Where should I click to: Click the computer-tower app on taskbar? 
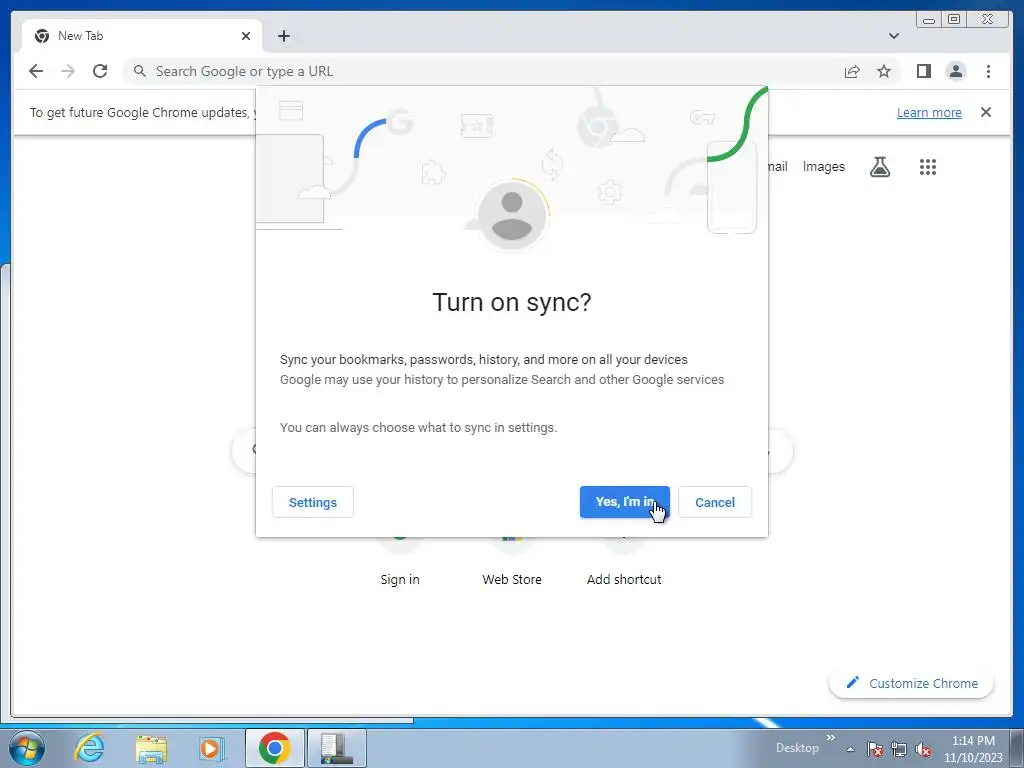(336, 748)
